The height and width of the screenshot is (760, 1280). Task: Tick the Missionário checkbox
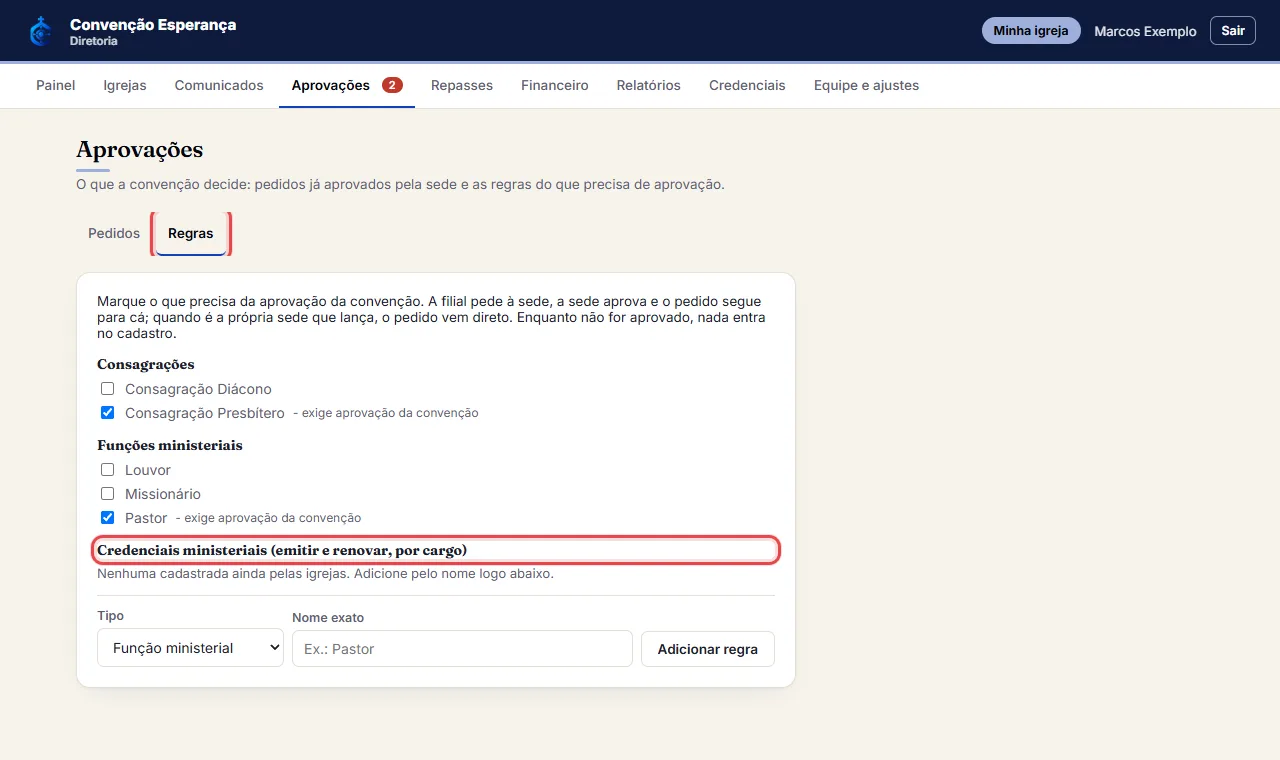coord(107,494)
